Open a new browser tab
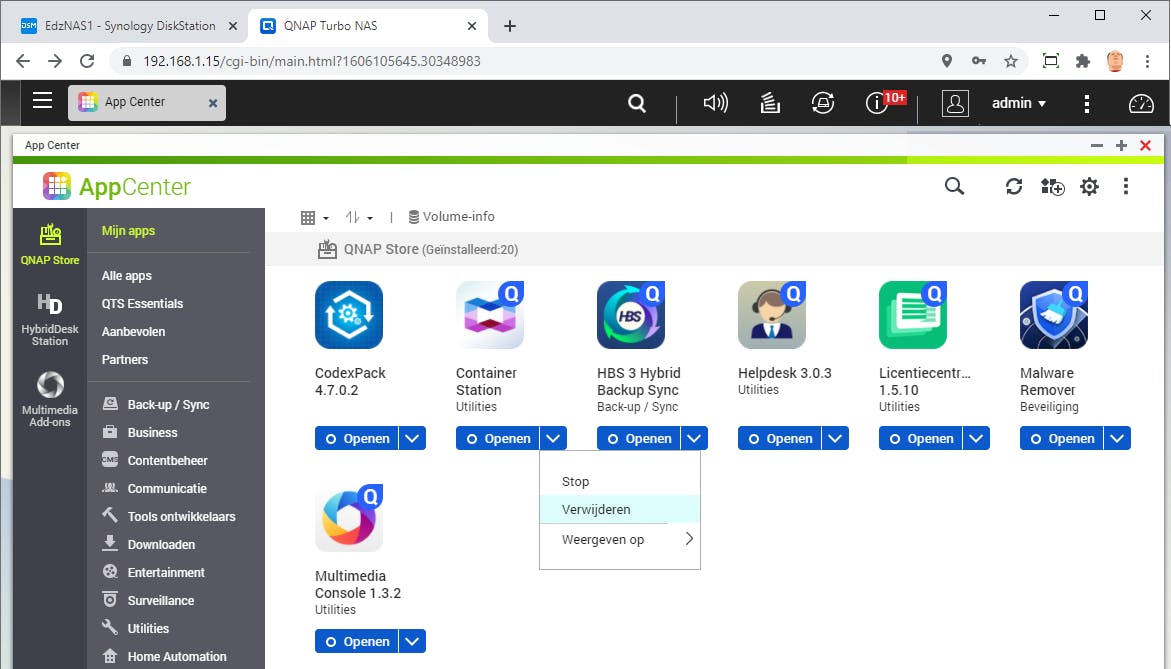The height and width of the screenshot is (669, 1171). click(x=510, y=26)
